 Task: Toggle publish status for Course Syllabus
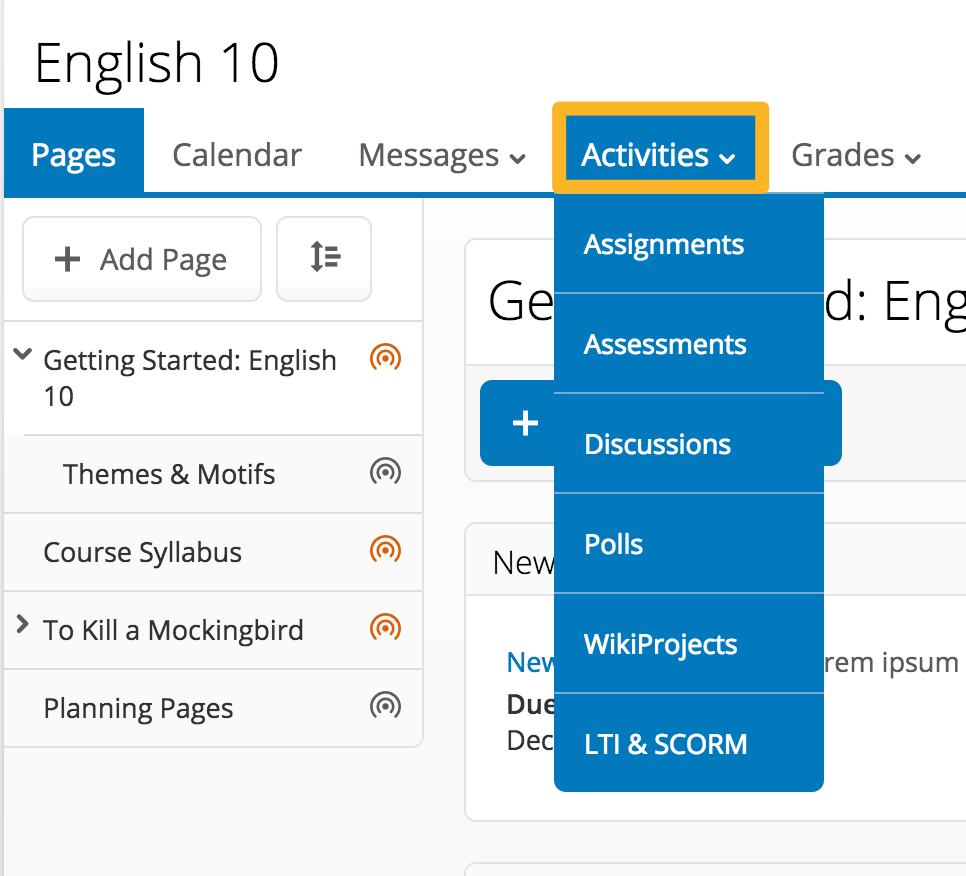[x=385, y=550]
